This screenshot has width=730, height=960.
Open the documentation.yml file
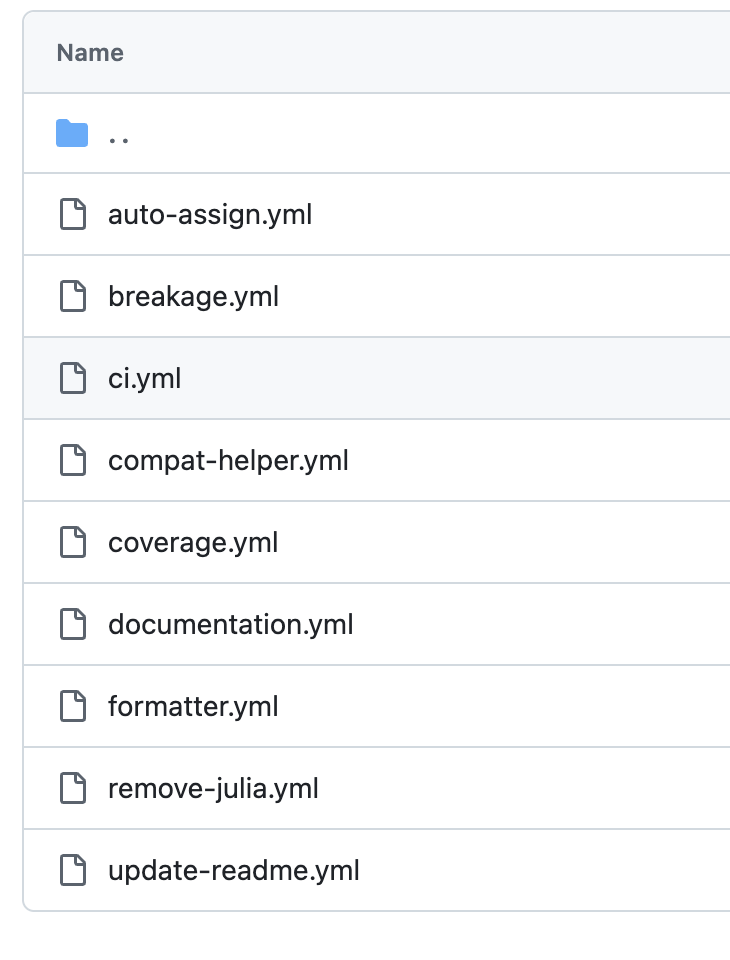click(230, 624)
